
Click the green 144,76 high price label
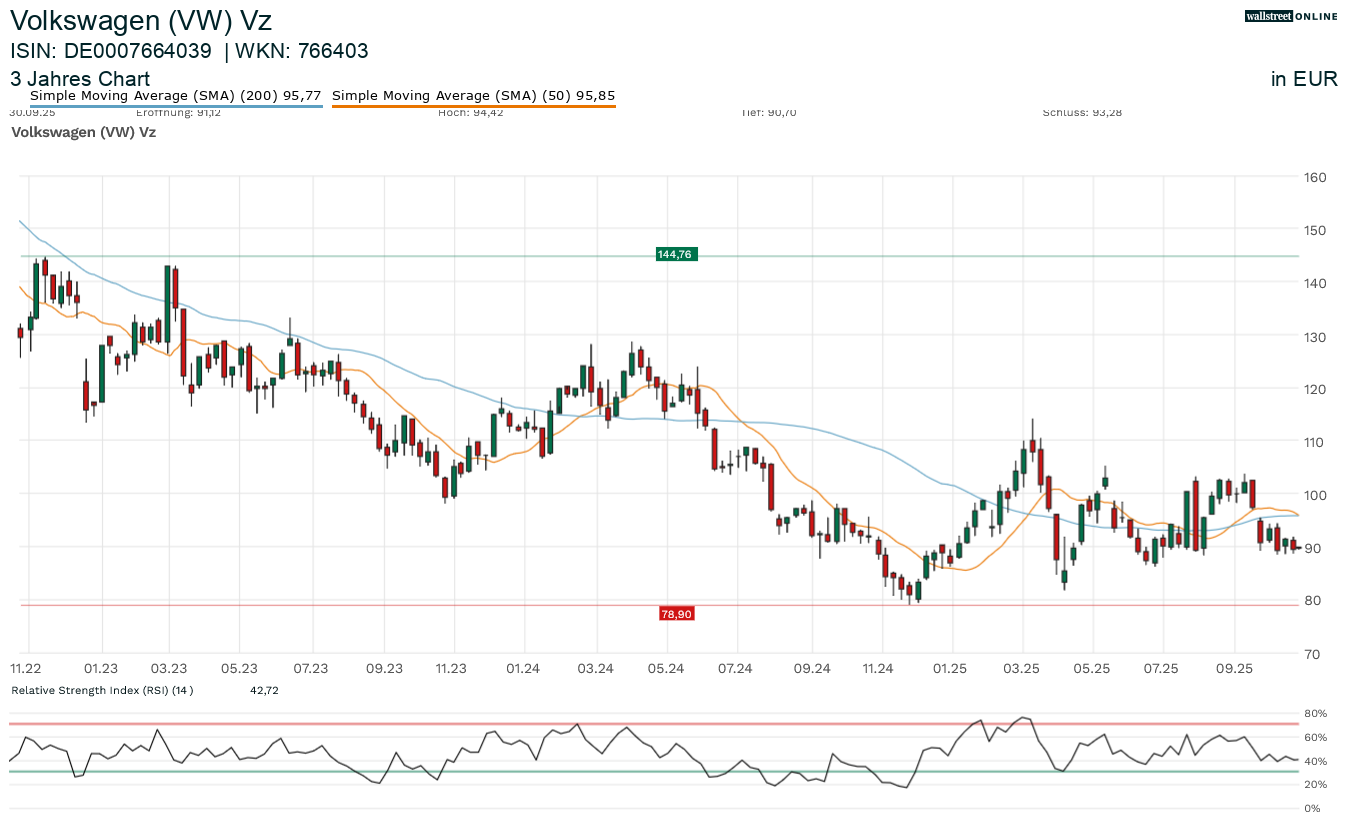pos(675,255)
